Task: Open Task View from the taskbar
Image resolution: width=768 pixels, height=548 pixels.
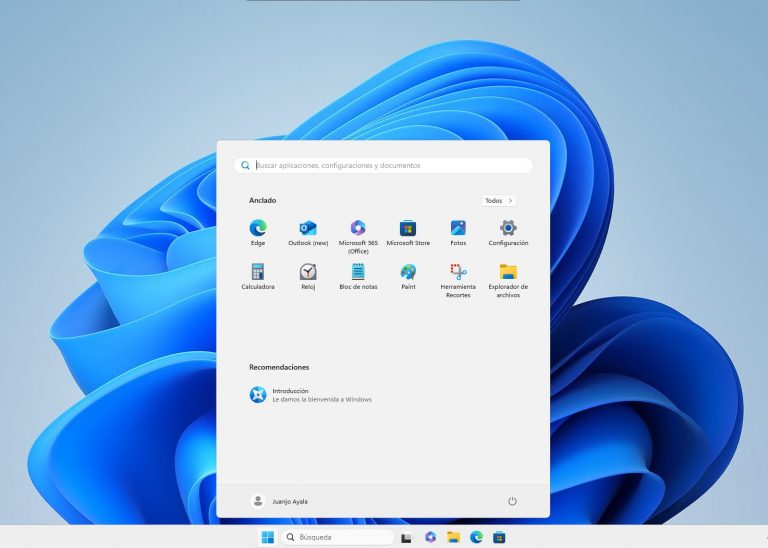Action: (406, 538)
